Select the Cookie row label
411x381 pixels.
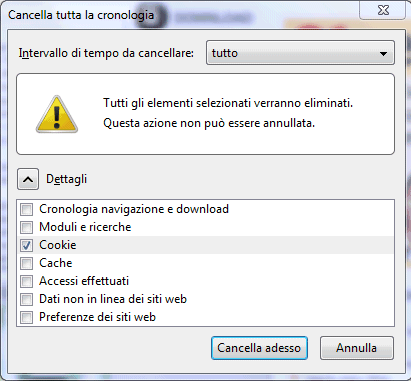(58, 245)
